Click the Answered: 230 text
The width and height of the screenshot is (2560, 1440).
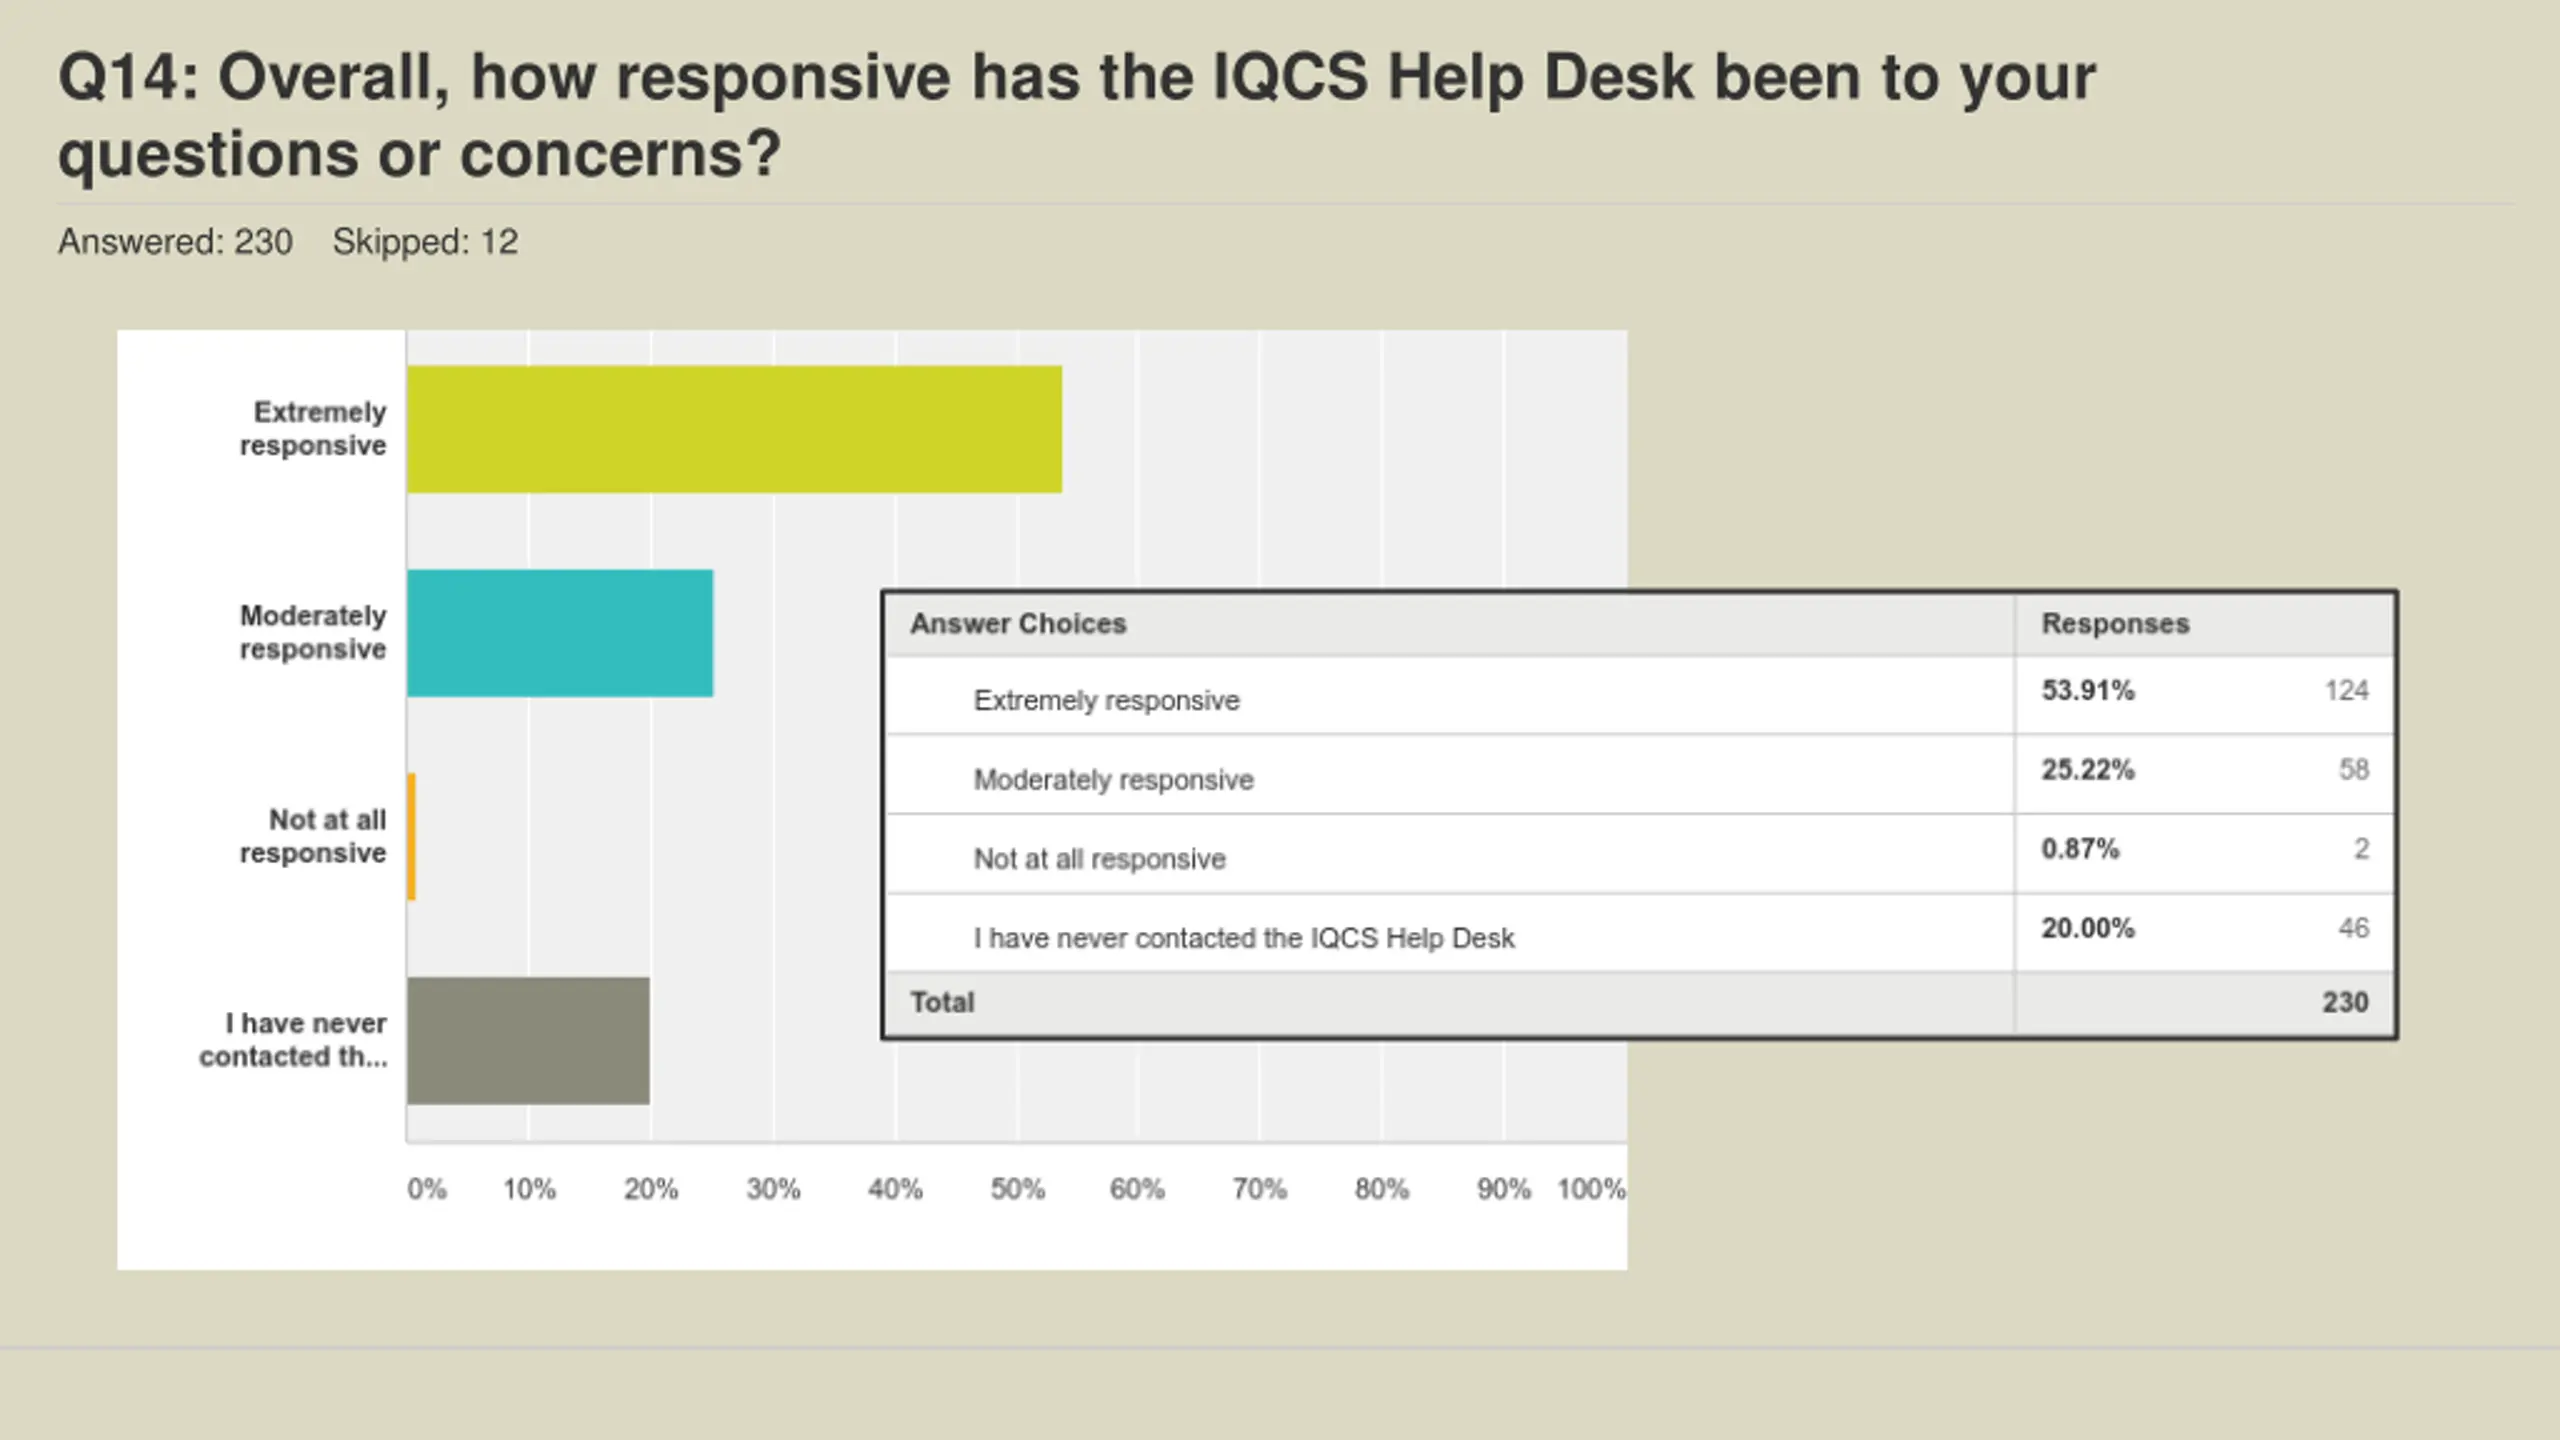(x=175, y=242)
